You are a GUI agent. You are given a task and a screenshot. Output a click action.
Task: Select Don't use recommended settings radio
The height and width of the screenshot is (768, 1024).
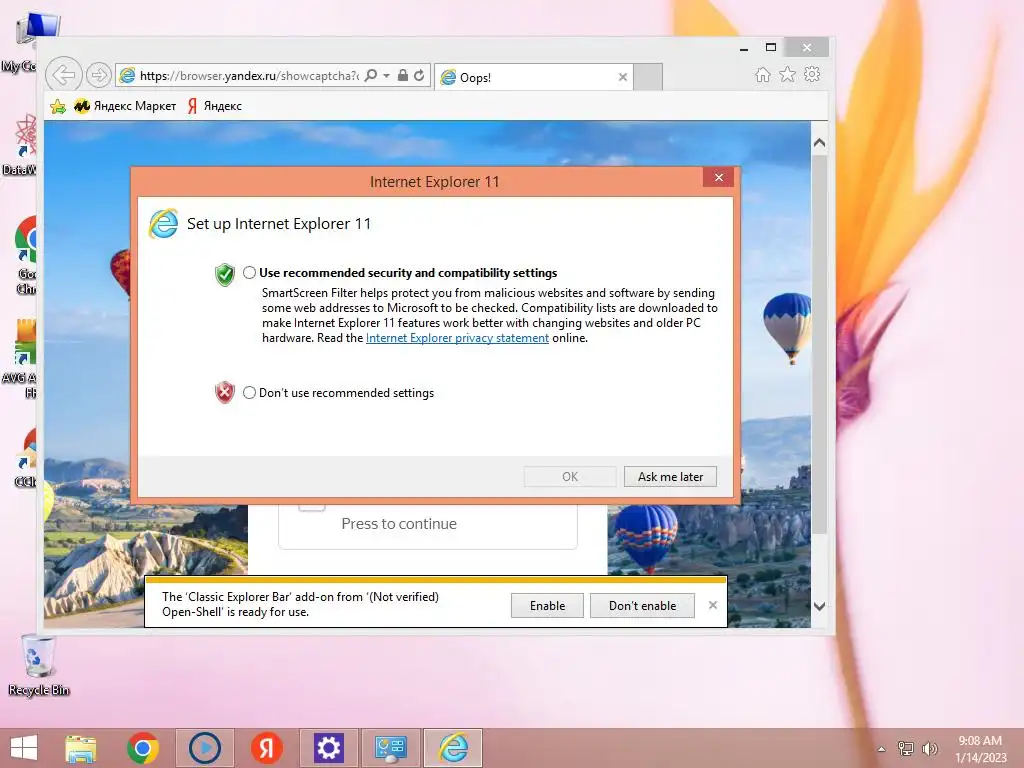[249, 392]
